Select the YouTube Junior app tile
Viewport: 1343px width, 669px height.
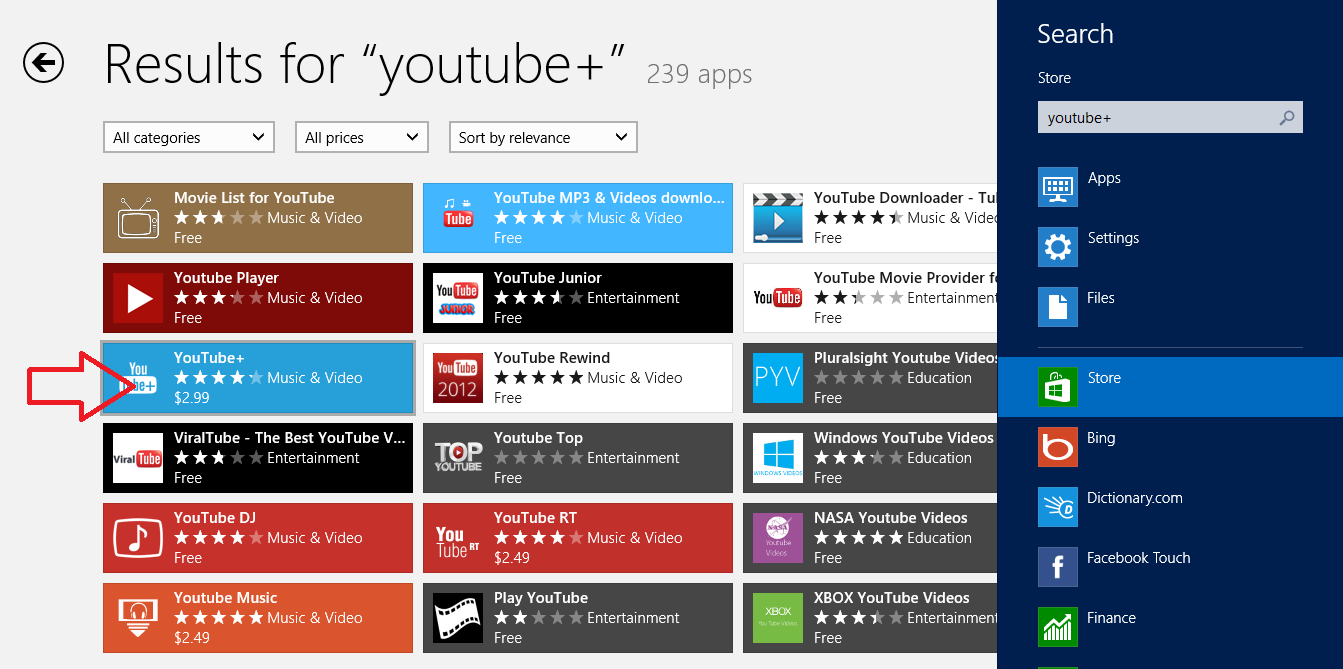577,298
